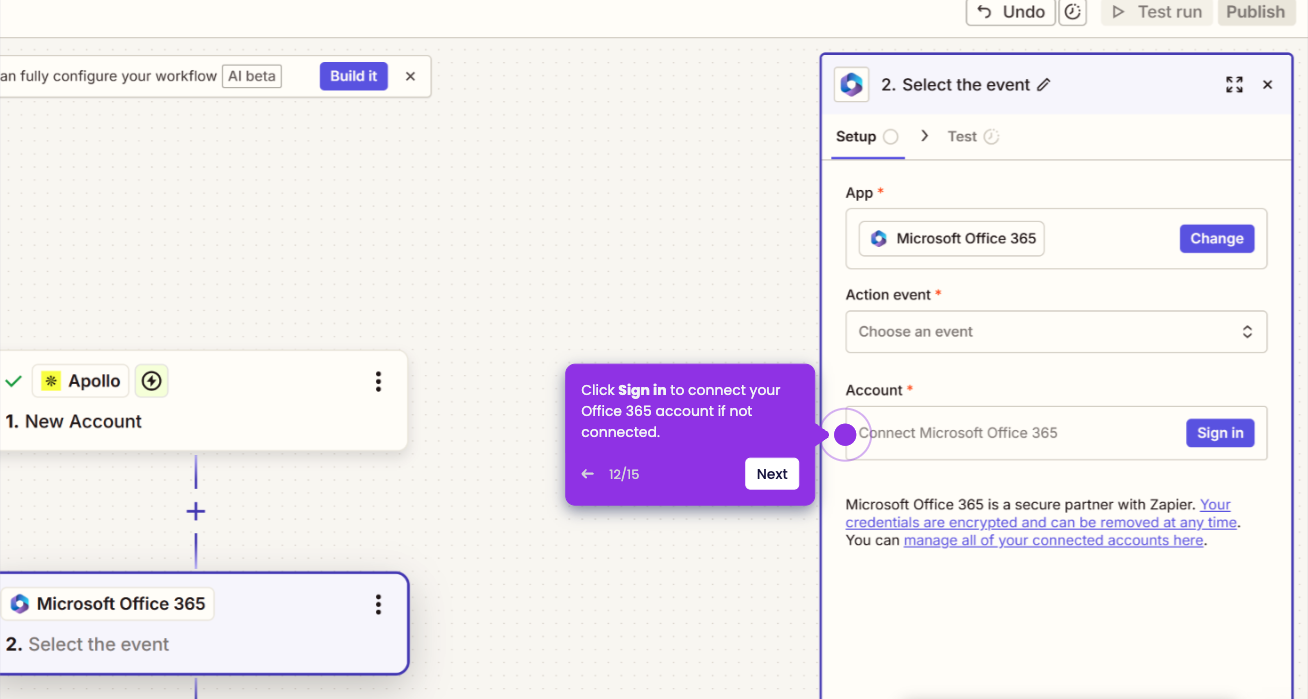Image resolution: width=1308 pixels, height=699 pixels.
Task: Go back in the tutorial tooltip
Action: (x=588, y=474)
